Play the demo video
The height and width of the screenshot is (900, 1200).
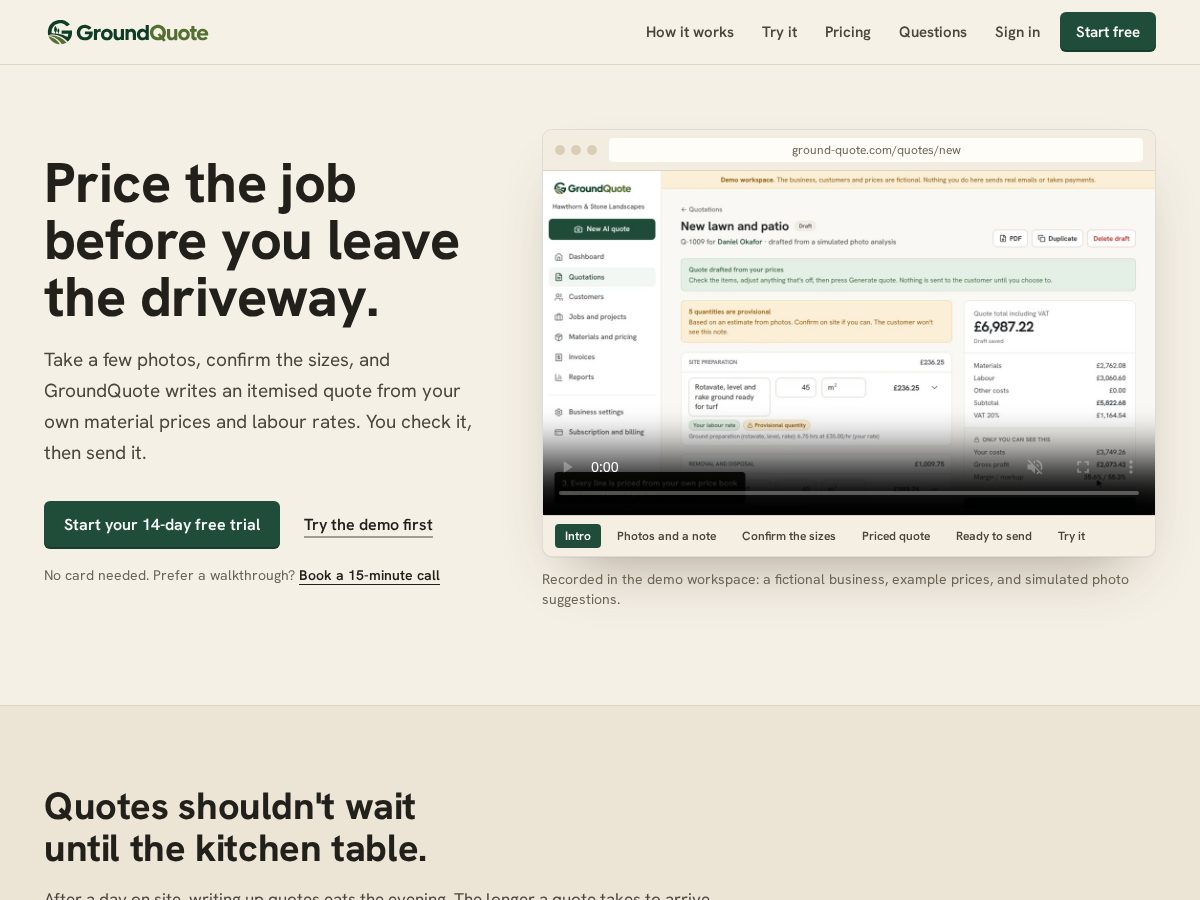(568, 467)
